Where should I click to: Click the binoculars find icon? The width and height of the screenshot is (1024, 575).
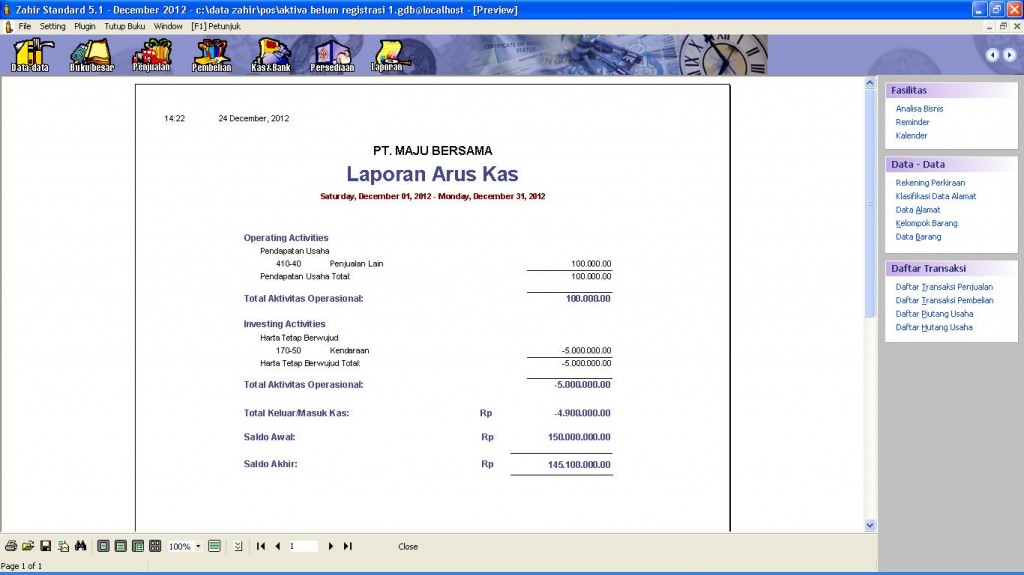point(80,546)
